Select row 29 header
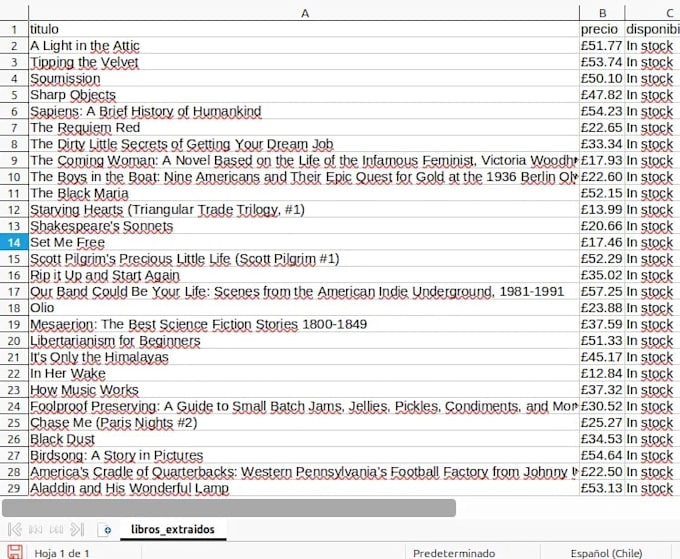 click(14, 488)
